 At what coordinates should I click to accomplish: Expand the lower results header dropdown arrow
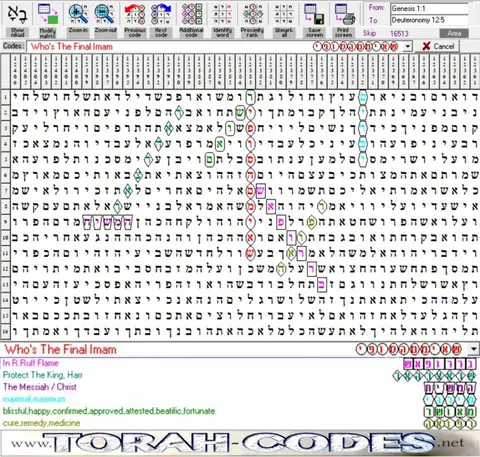[473, 349]
